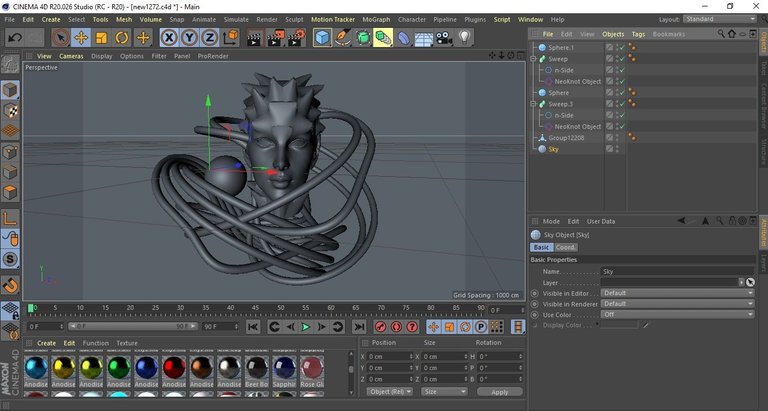Image resolution: width=768 pixels, height=411 pixels.
Task: Go to start of animation
Action: pos(253,327)
